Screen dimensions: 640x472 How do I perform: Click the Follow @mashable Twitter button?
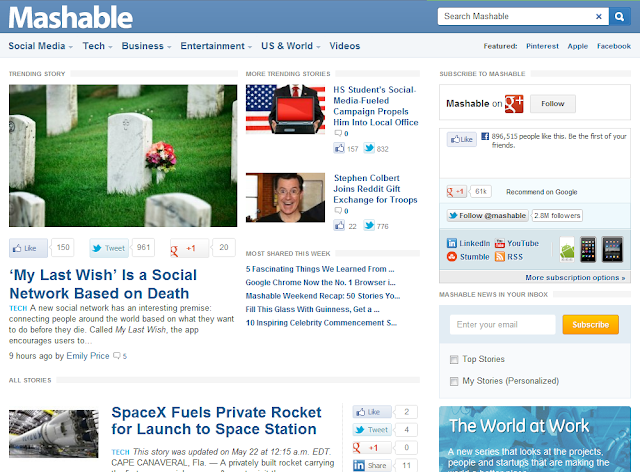coord(488,216)
